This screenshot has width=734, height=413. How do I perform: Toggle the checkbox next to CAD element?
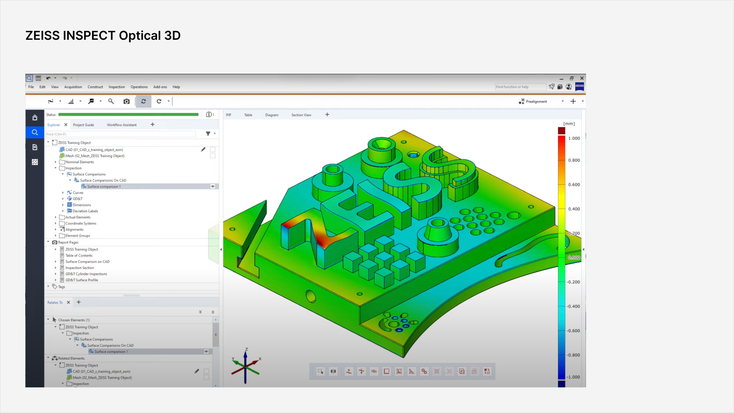point(213,149)
